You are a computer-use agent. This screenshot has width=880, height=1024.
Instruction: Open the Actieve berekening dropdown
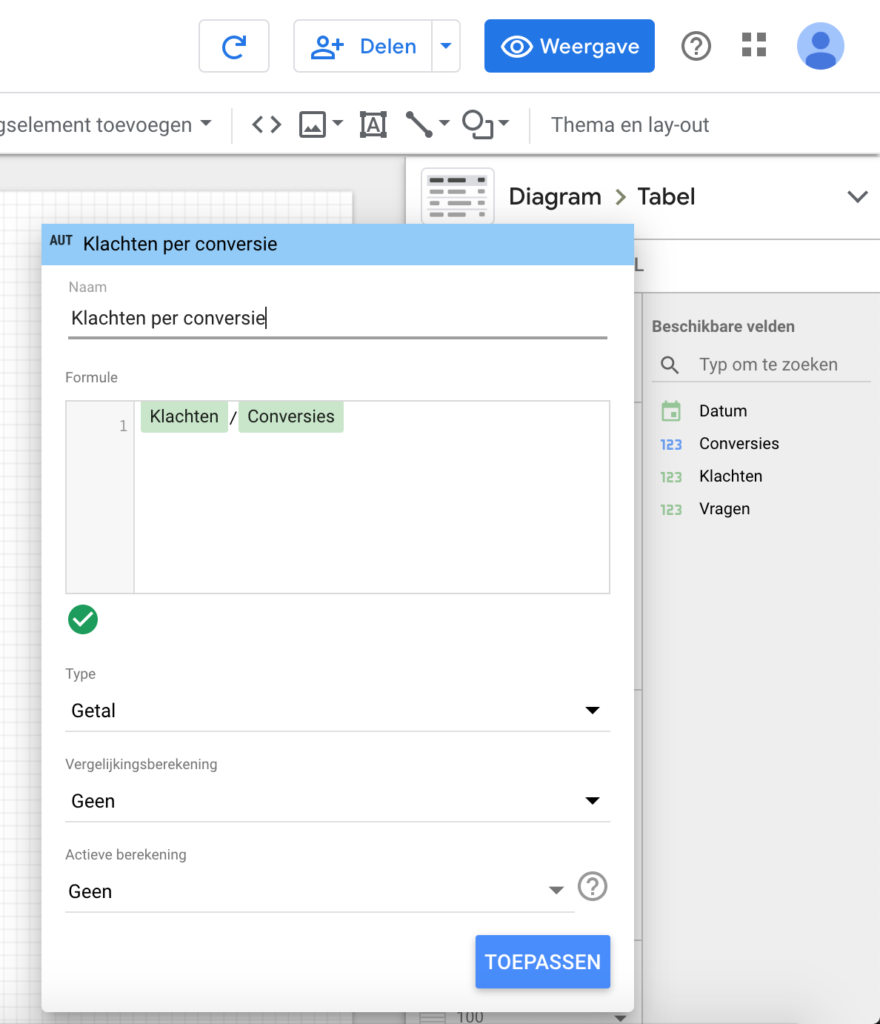tap(319, 891)
